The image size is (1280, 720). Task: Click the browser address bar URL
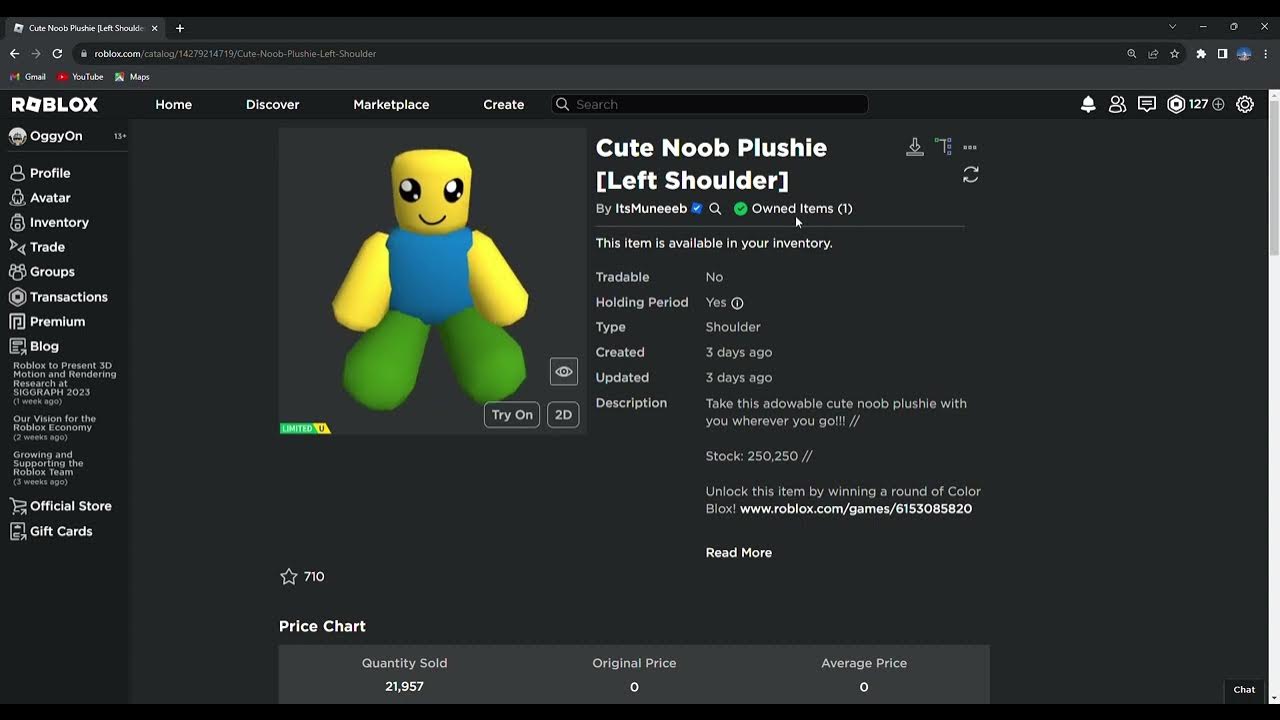[235, 54]
